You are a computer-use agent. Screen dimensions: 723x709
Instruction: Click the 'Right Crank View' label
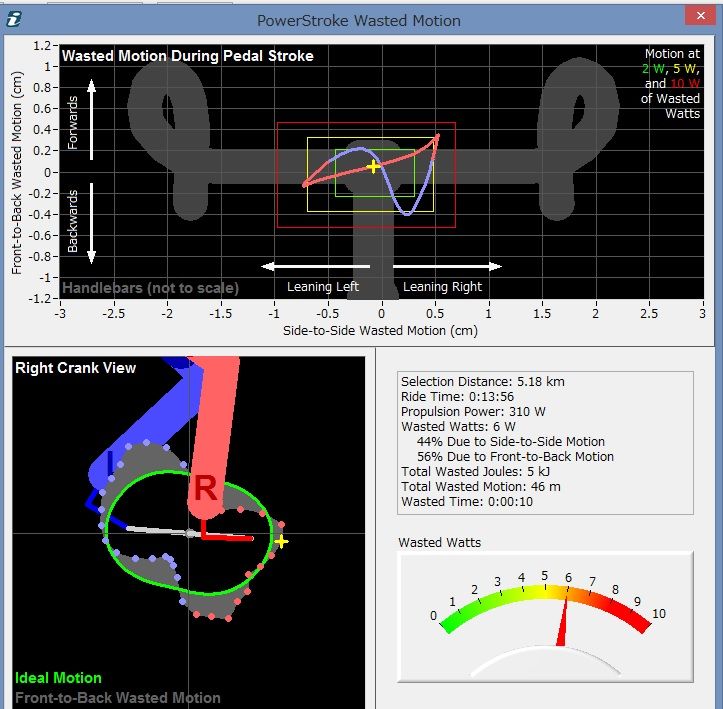76,368
